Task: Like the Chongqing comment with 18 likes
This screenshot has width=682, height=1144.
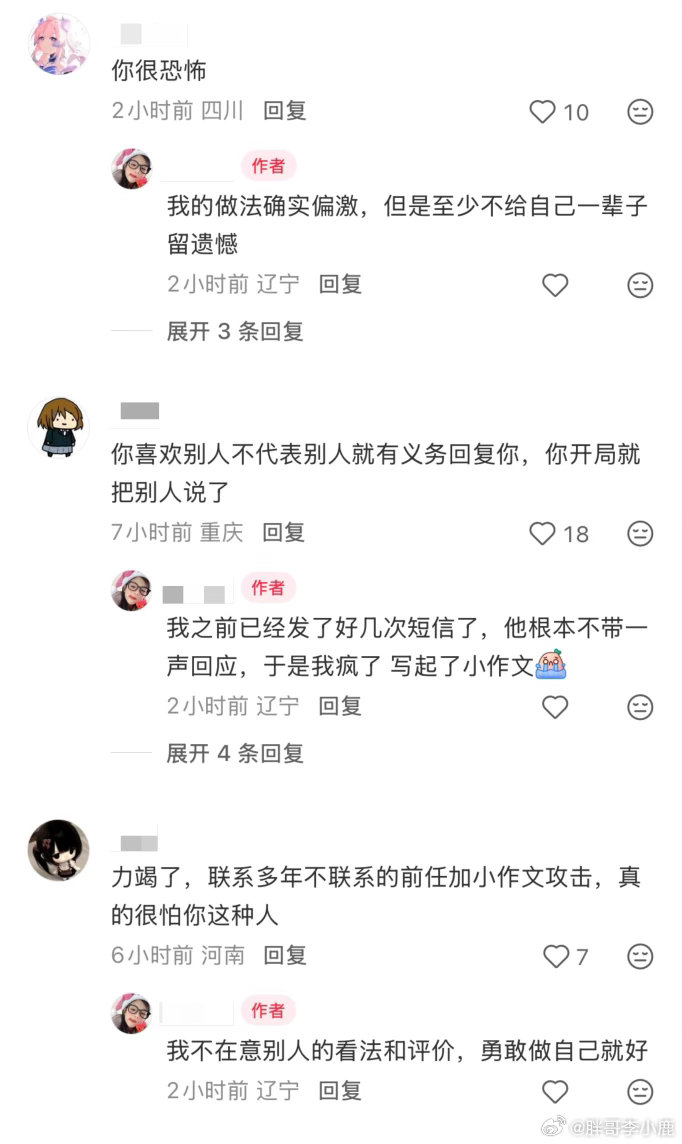Action: (x=542, y=533)
